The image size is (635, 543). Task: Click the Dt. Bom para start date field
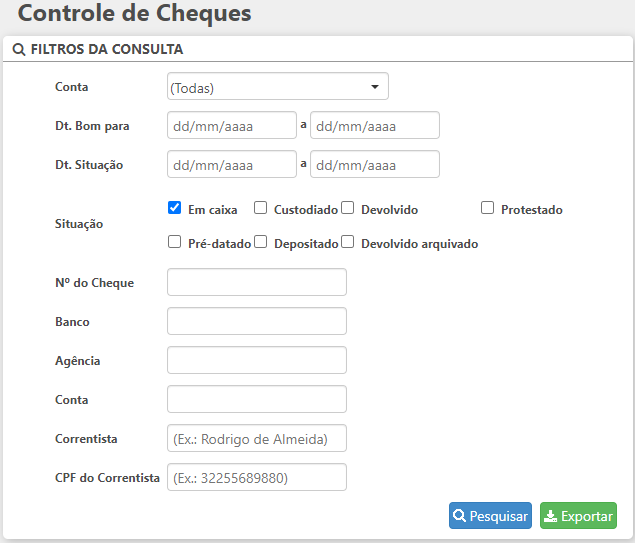tap(231, 125)
